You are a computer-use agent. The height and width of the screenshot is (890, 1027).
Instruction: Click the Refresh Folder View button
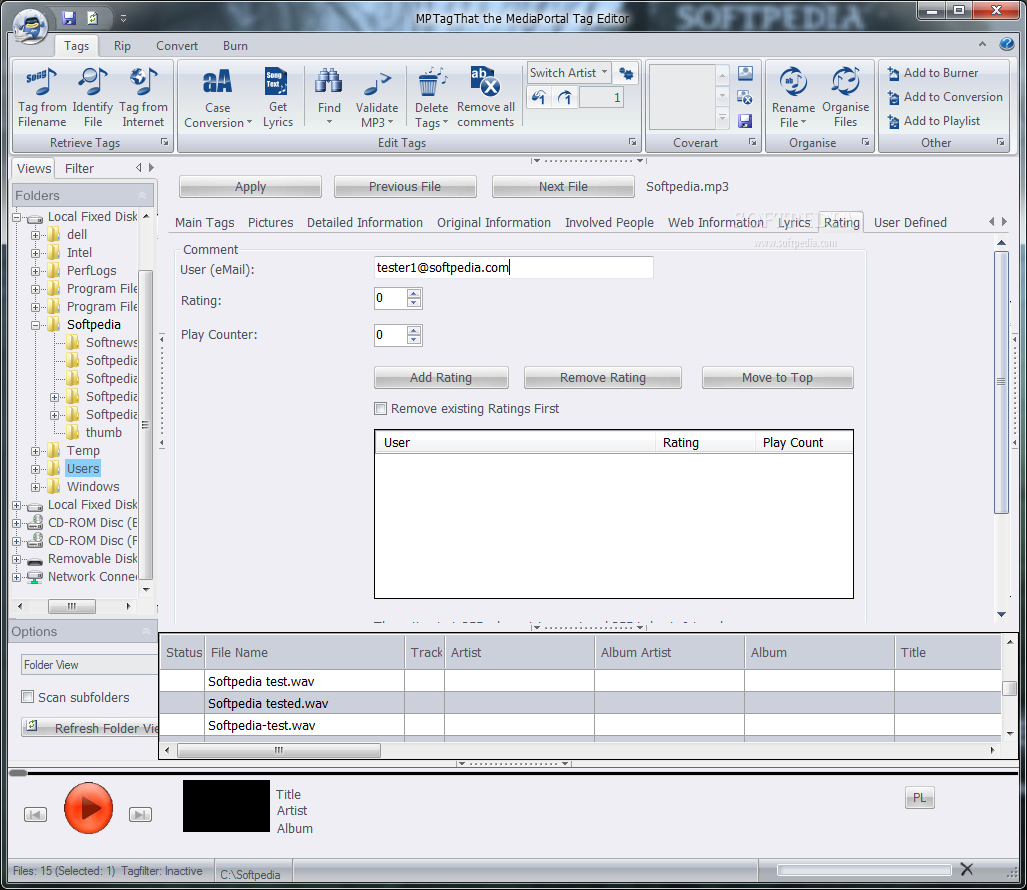(x=90, y=728)
